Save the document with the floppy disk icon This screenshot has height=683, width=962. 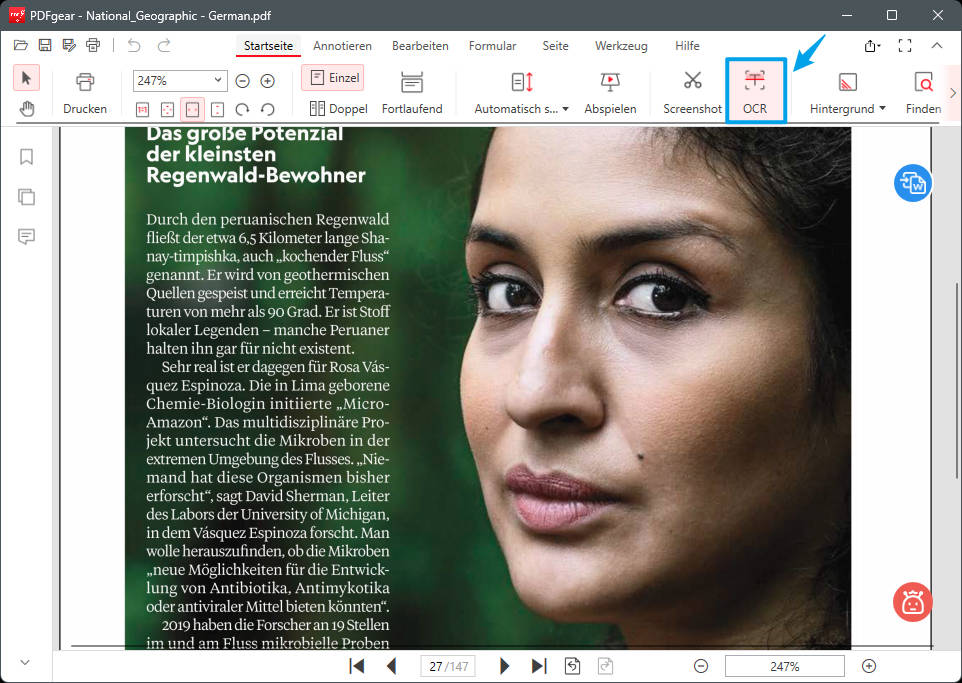pos(45,45)
